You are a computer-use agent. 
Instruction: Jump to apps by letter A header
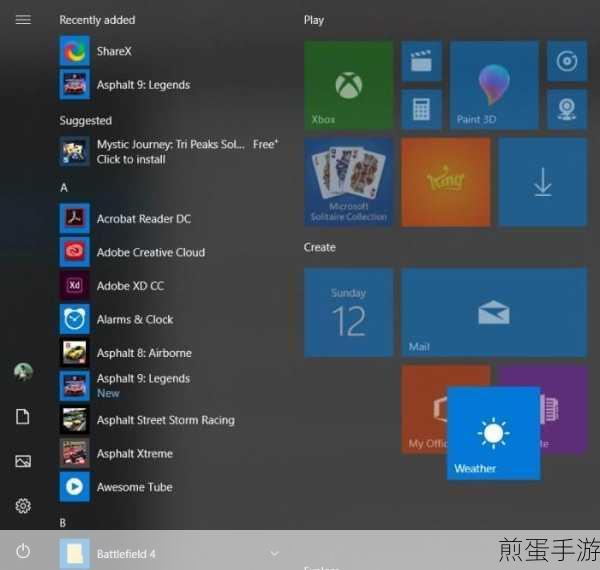(64, 187)
